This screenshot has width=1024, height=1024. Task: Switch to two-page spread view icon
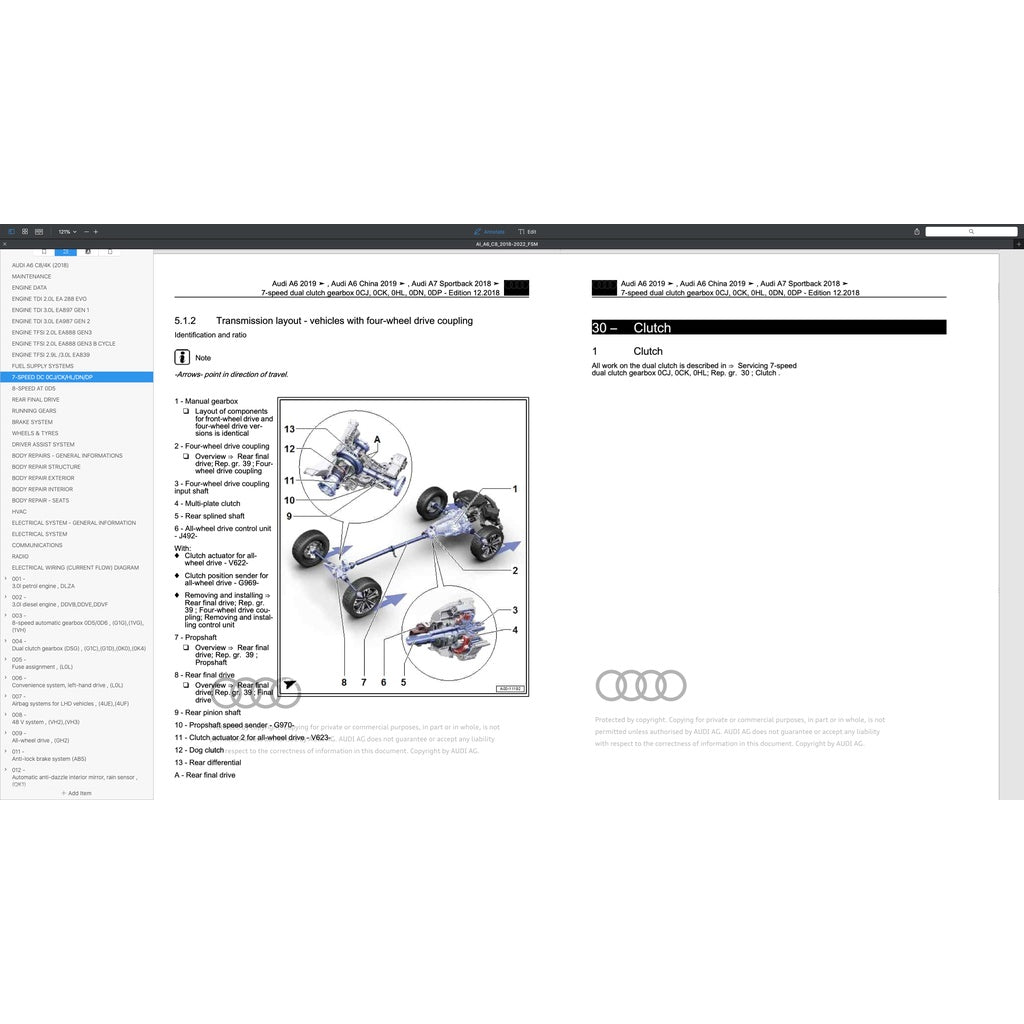click(x=38, y=231)
